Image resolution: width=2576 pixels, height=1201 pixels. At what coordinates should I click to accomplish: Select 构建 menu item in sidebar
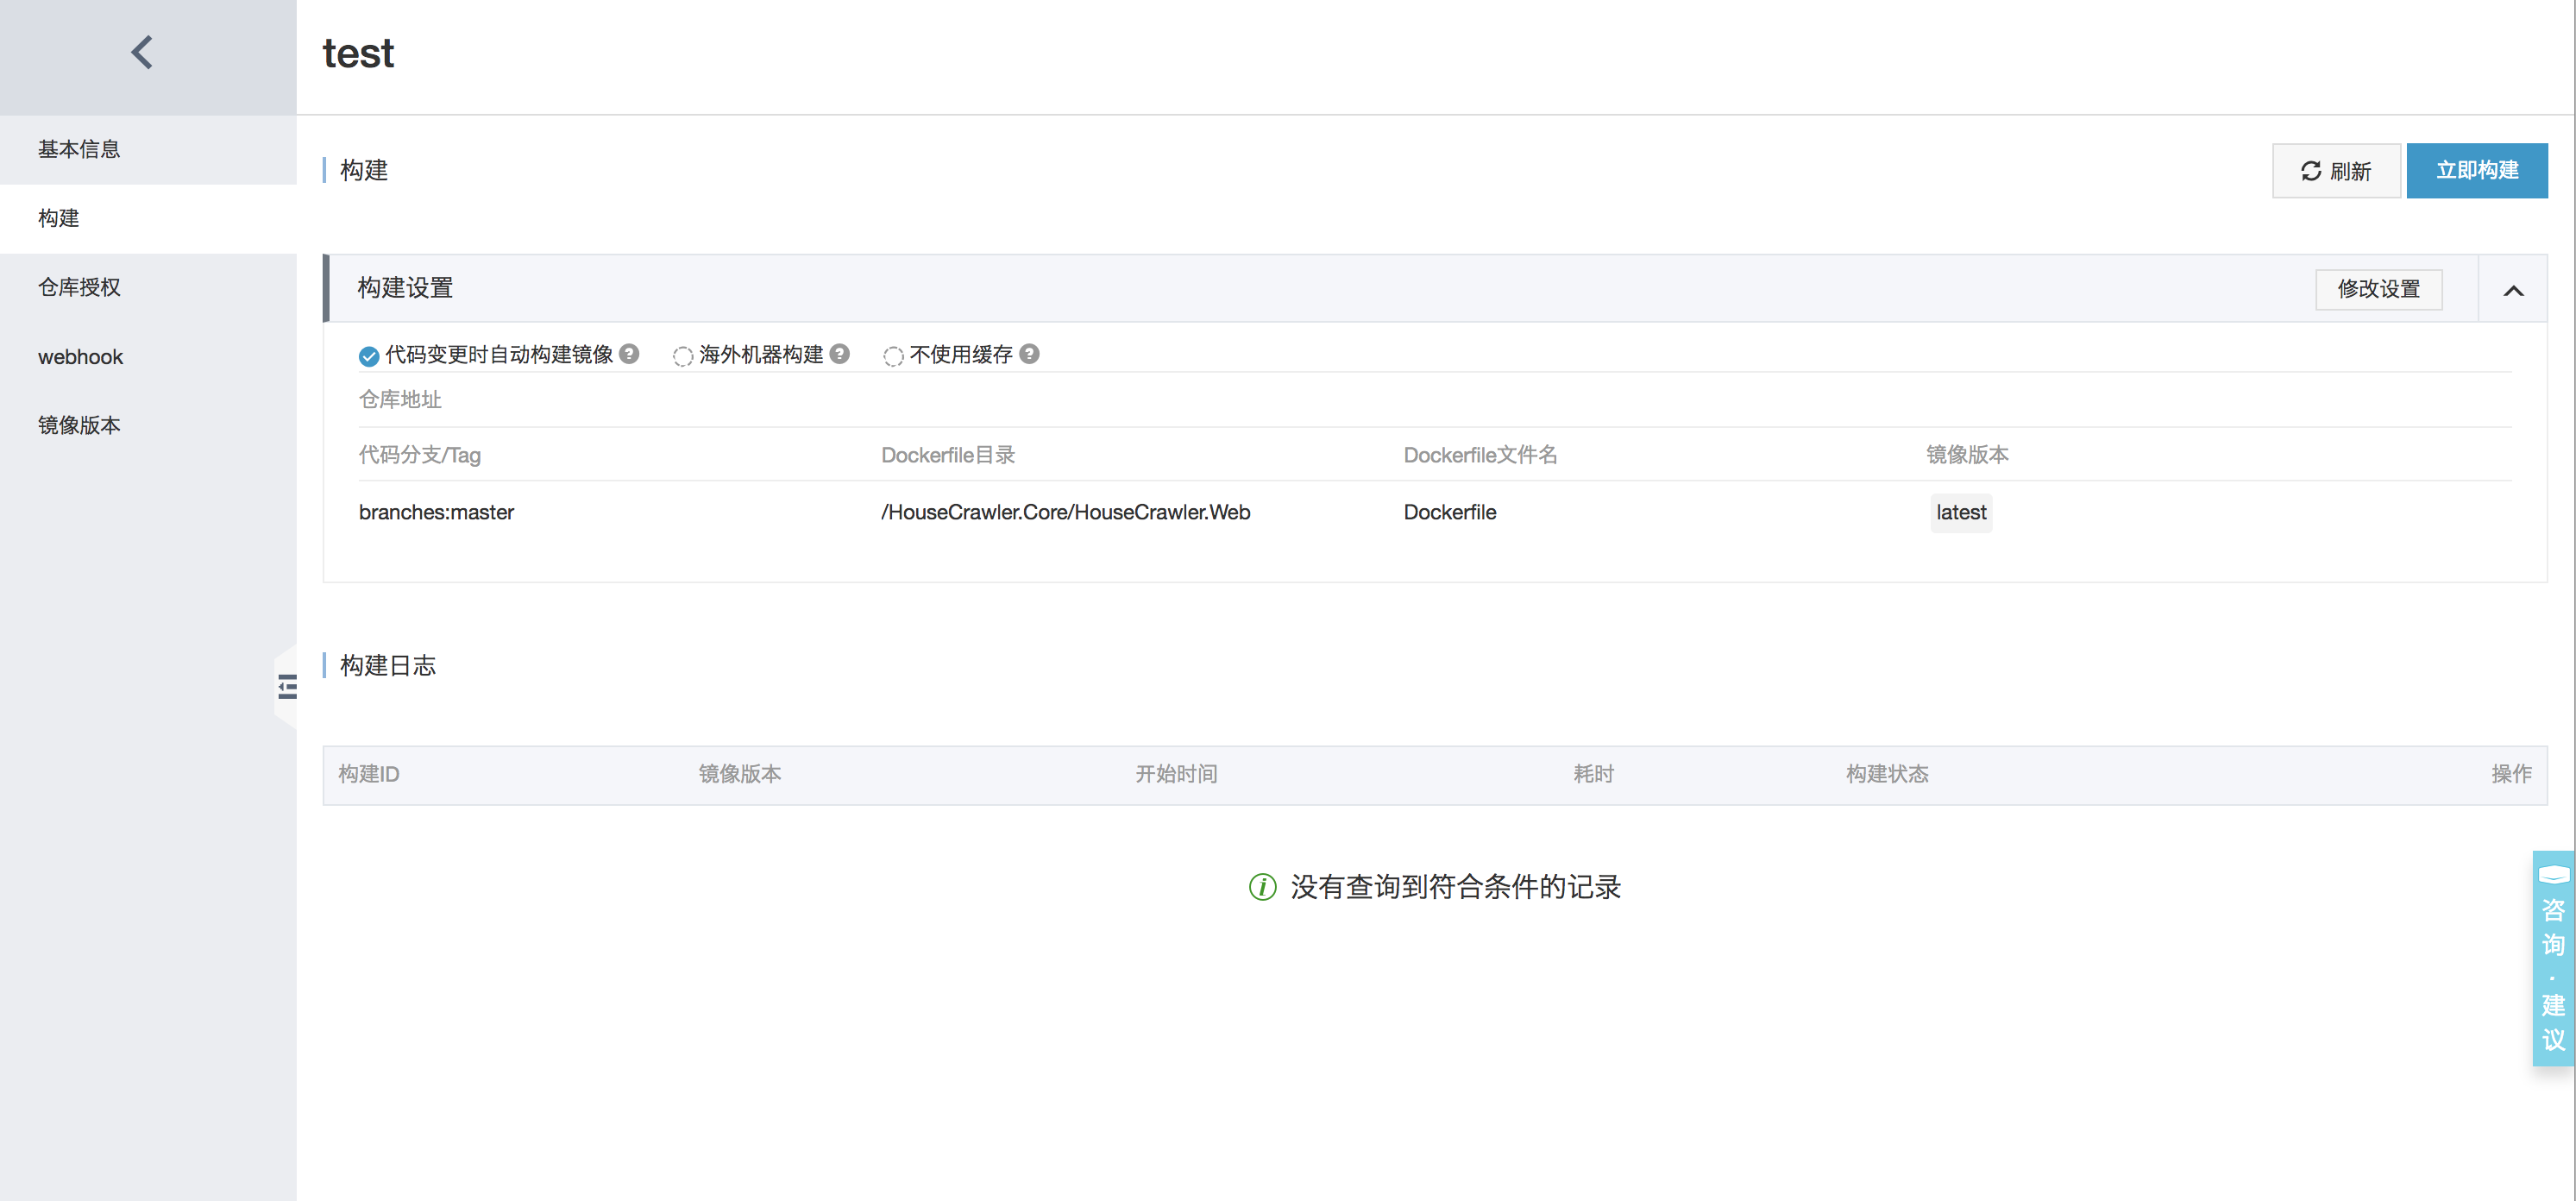(x=58, y=217)
